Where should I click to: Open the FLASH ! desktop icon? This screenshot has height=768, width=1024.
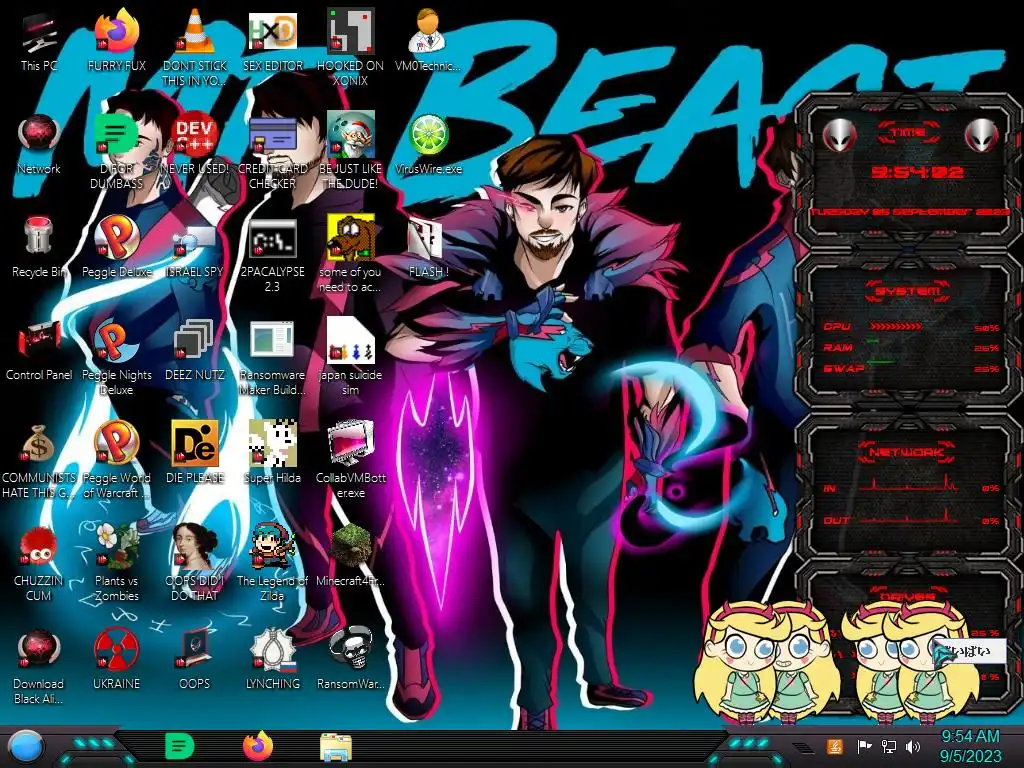[428, 239]
